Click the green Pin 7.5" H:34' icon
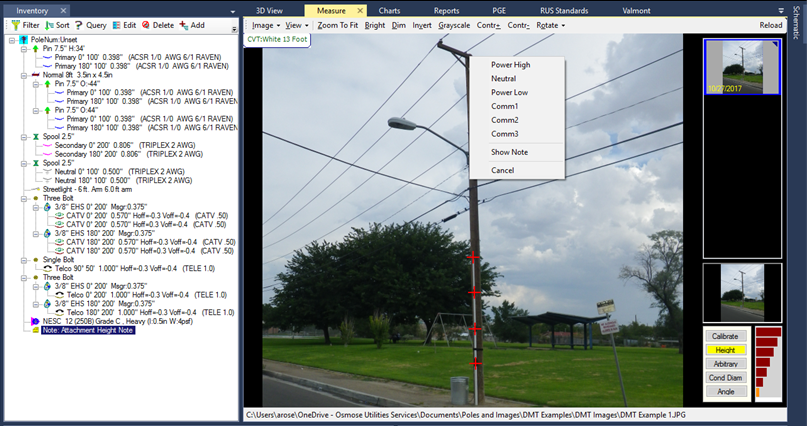The height and width of the screenshot is (426, 807). point(36,48)
